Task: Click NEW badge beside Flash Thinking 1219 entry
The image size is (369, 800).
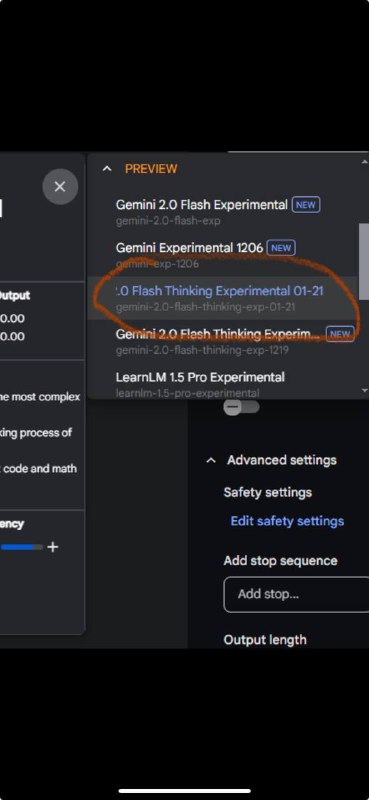Action: [x=340, y=335]
